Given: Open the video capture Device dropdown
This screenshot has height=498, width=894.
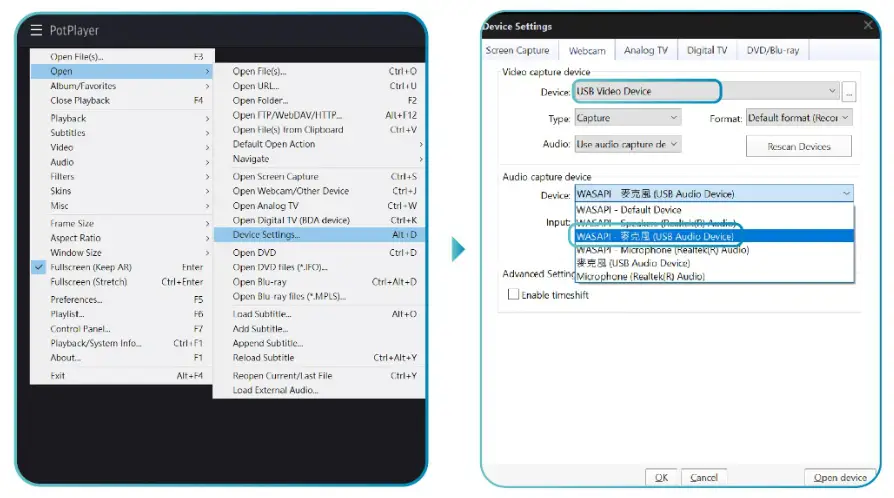Looking at the screenshot, I should coord(707,91).
